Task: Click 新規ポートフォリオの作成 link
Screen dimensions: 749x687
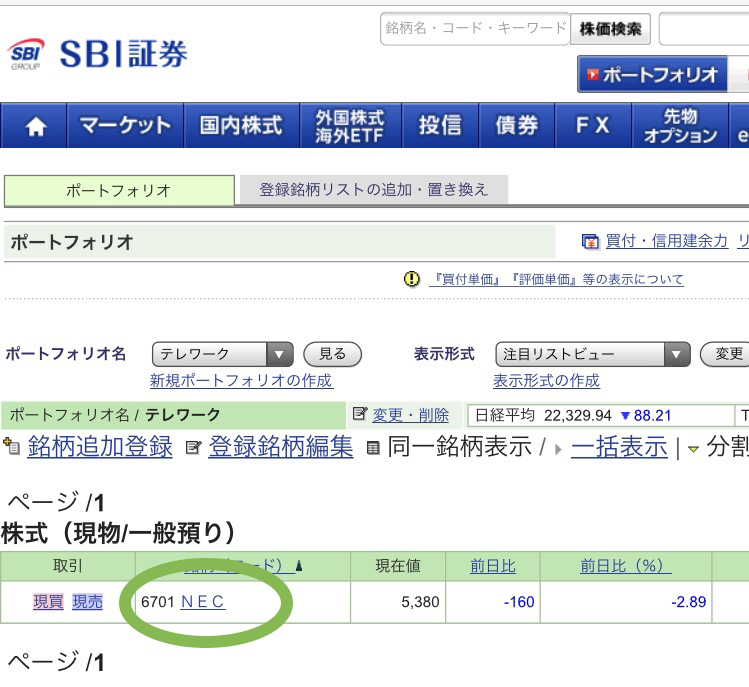Action: (241, 381)
